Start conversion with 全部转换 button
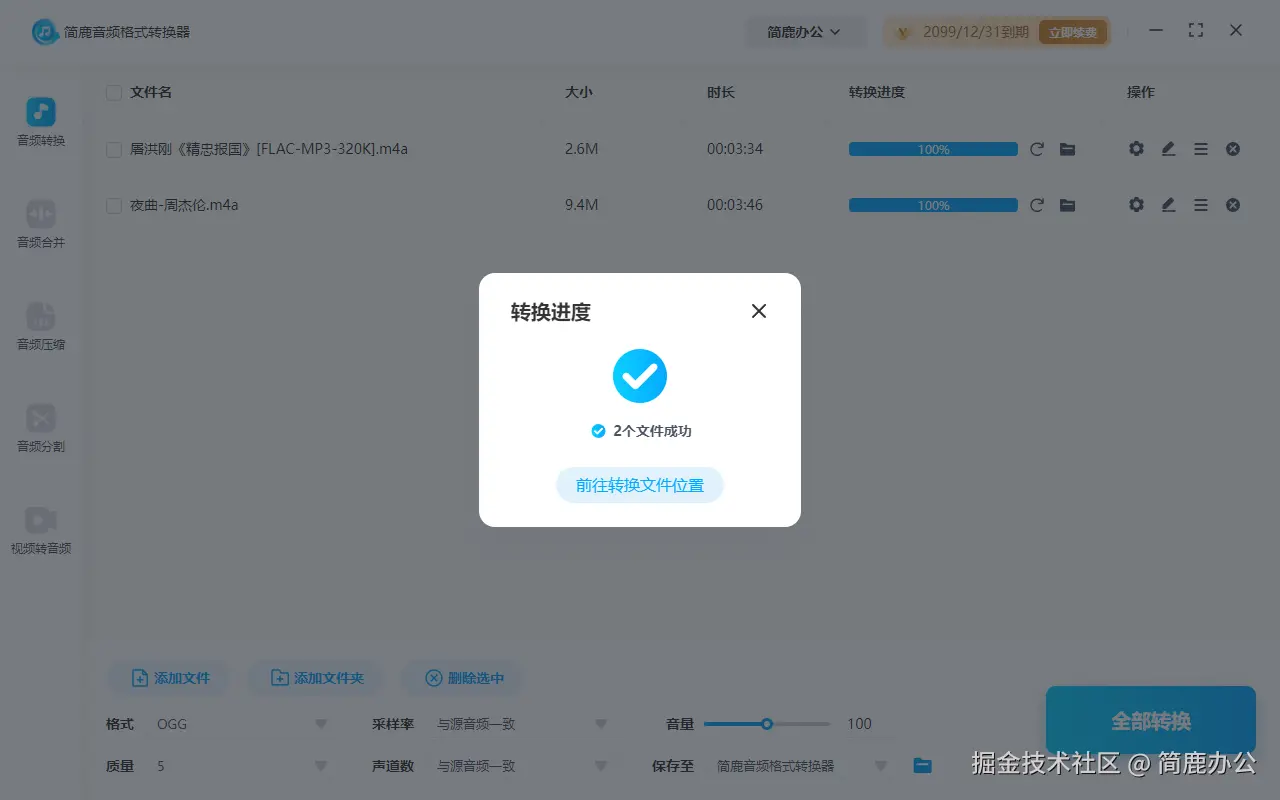 coord(1150,721)
